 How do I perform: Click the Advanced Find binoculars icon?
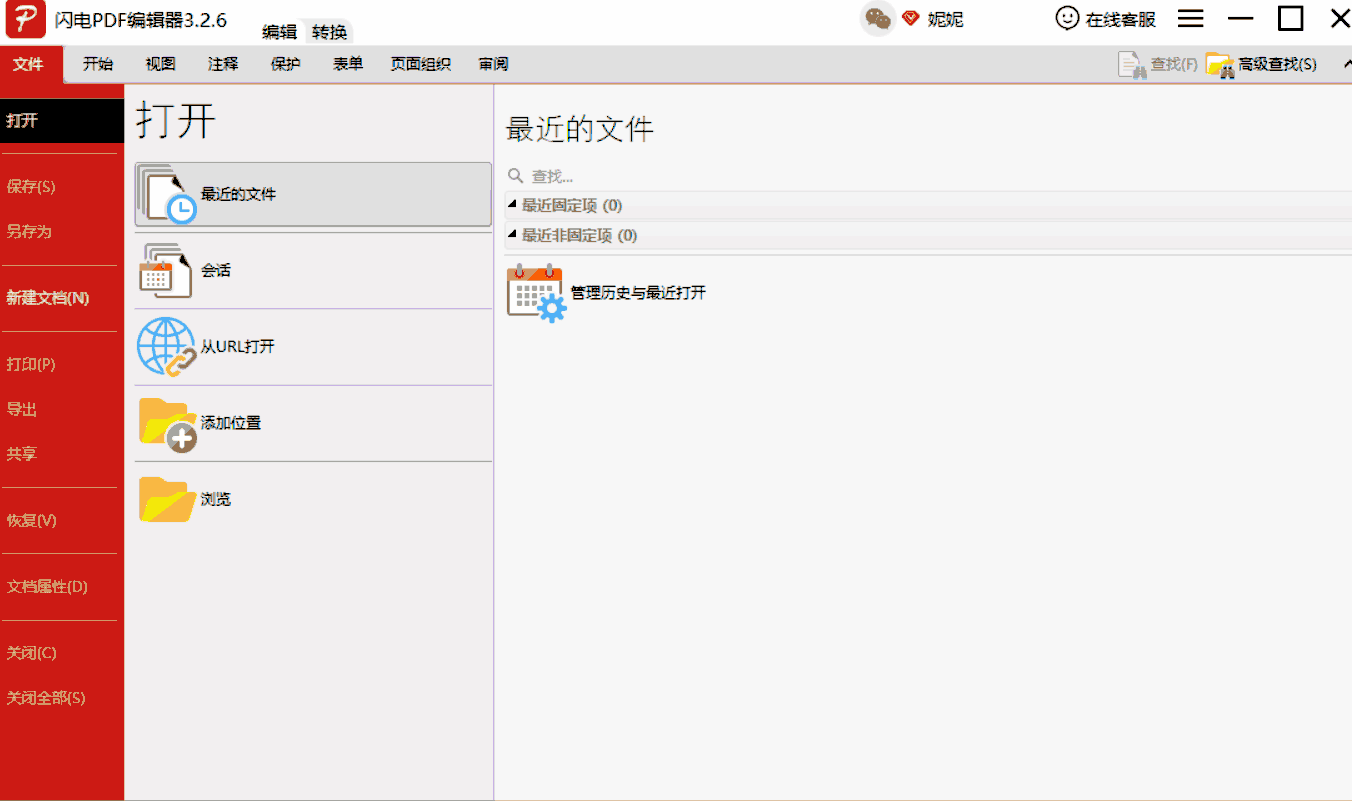1219,65
